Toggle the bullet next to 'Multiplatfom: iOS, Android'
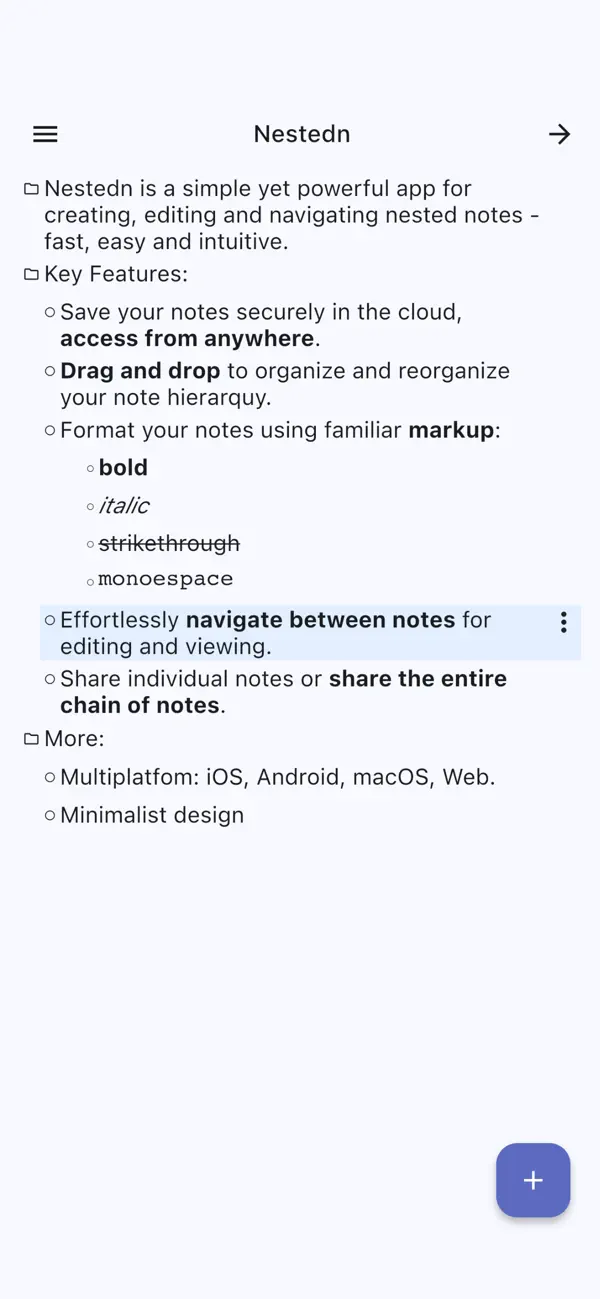 click(x=49, y=776)
